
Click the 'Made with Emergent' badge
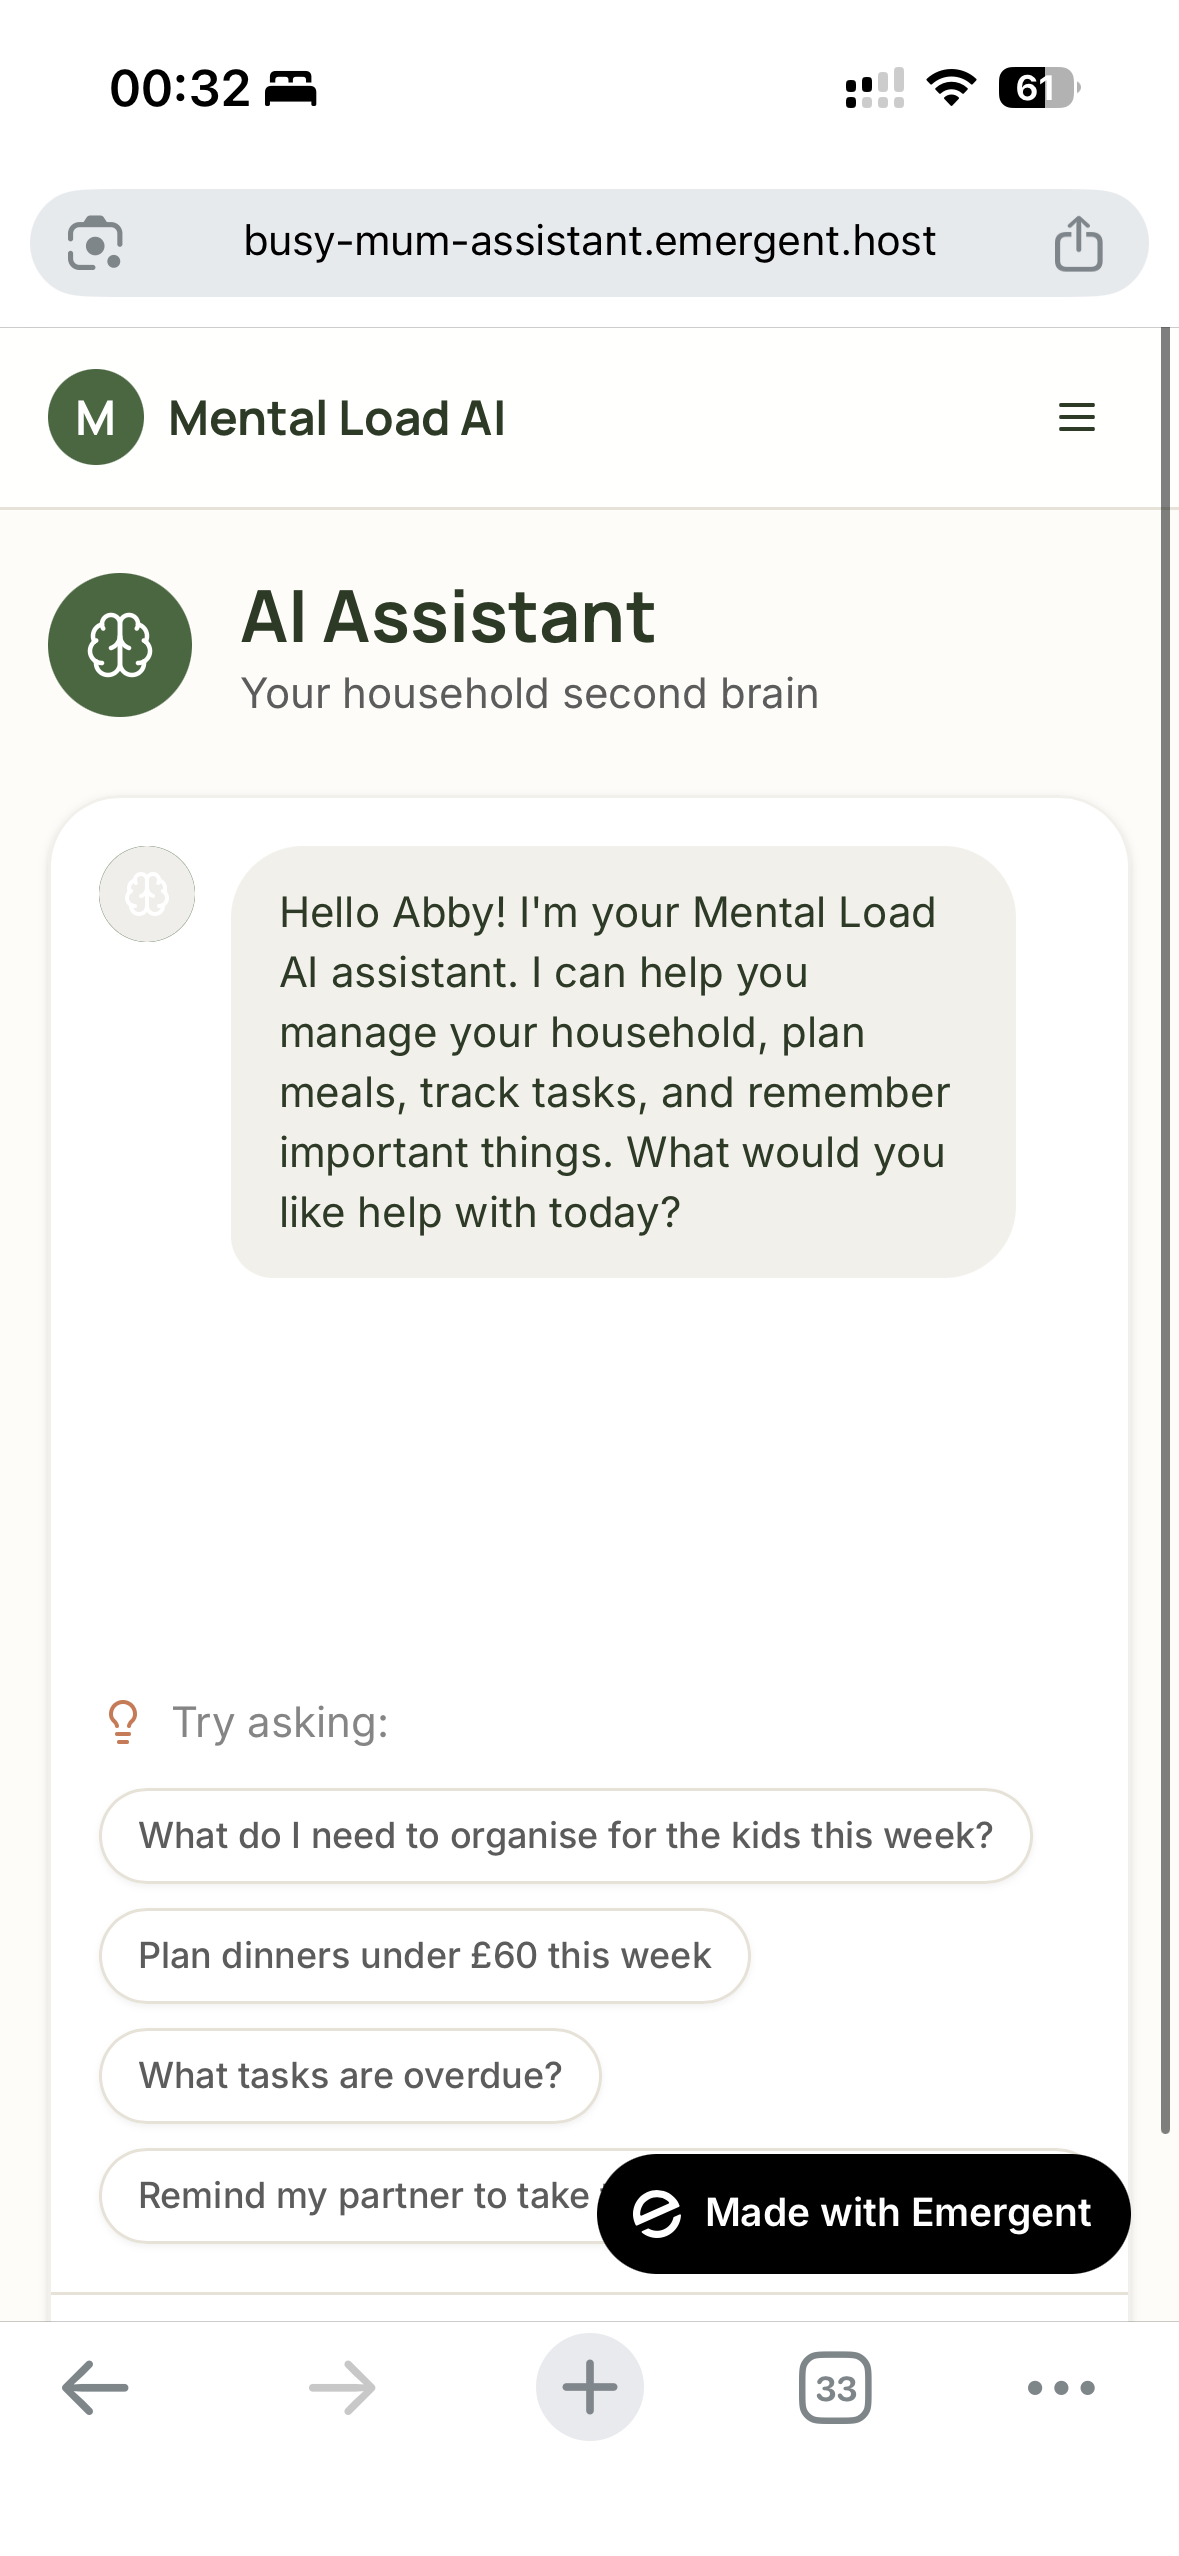point(861,2213)
